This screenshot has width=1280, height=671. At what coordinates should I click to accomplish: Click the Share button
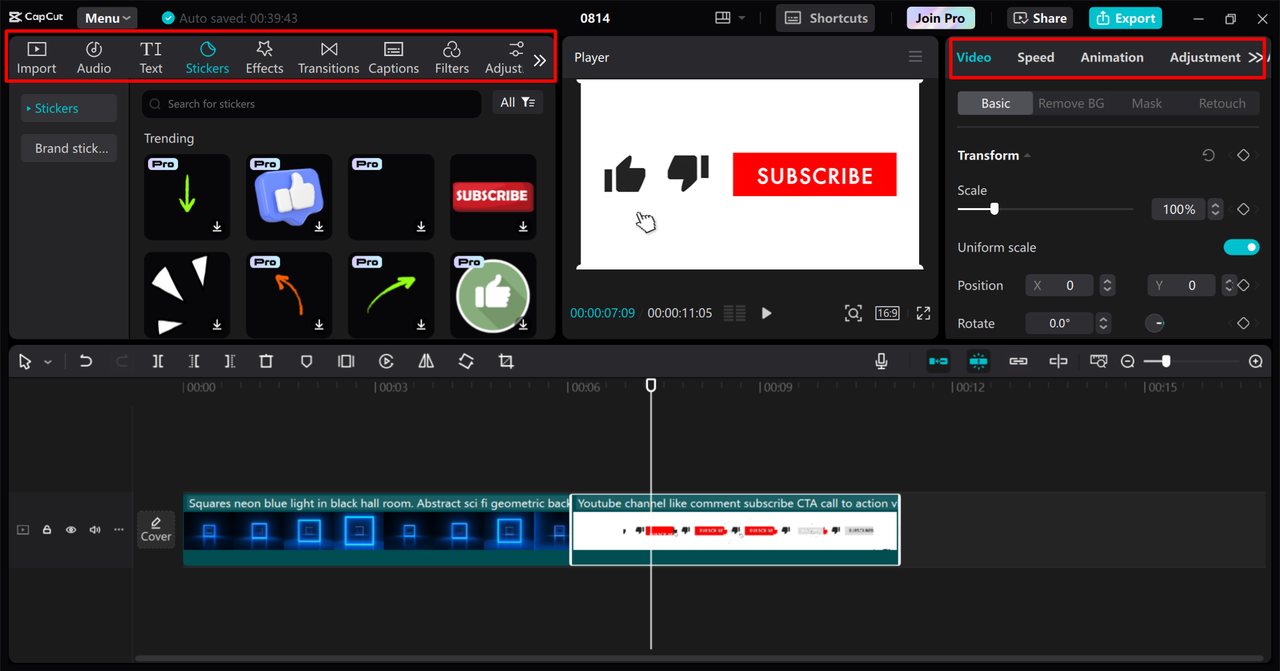pyautogui.click(x=1040, y=18)
